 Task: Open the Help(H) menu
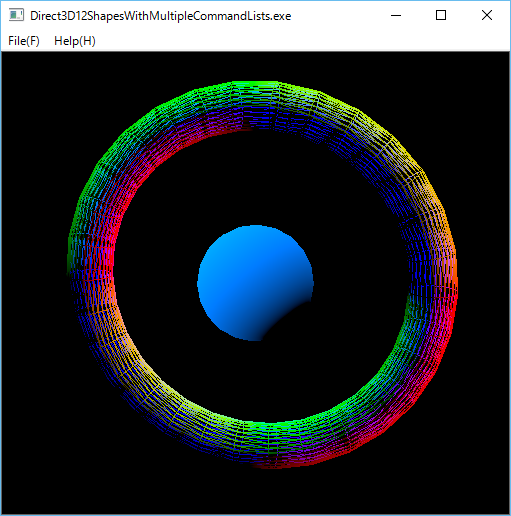[75, 41]
